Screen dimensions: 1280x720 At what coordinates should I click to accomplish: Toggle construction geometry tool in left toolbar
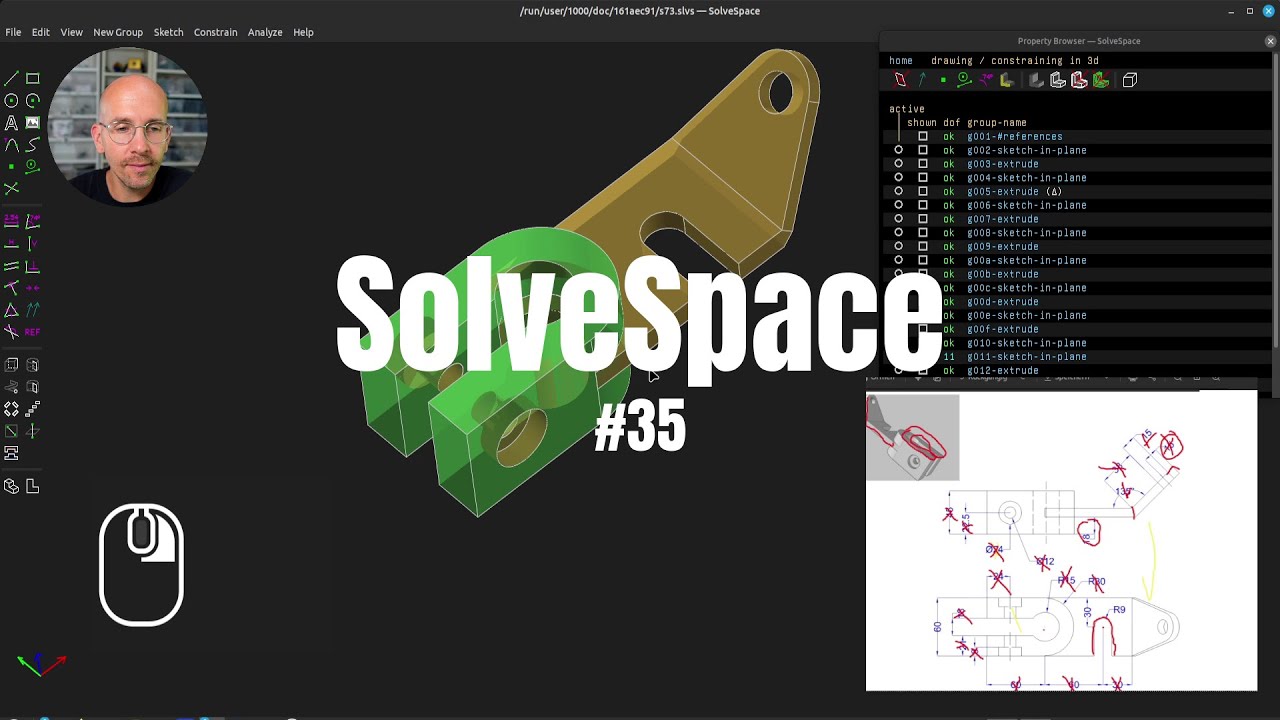click(x=32, y=167)
